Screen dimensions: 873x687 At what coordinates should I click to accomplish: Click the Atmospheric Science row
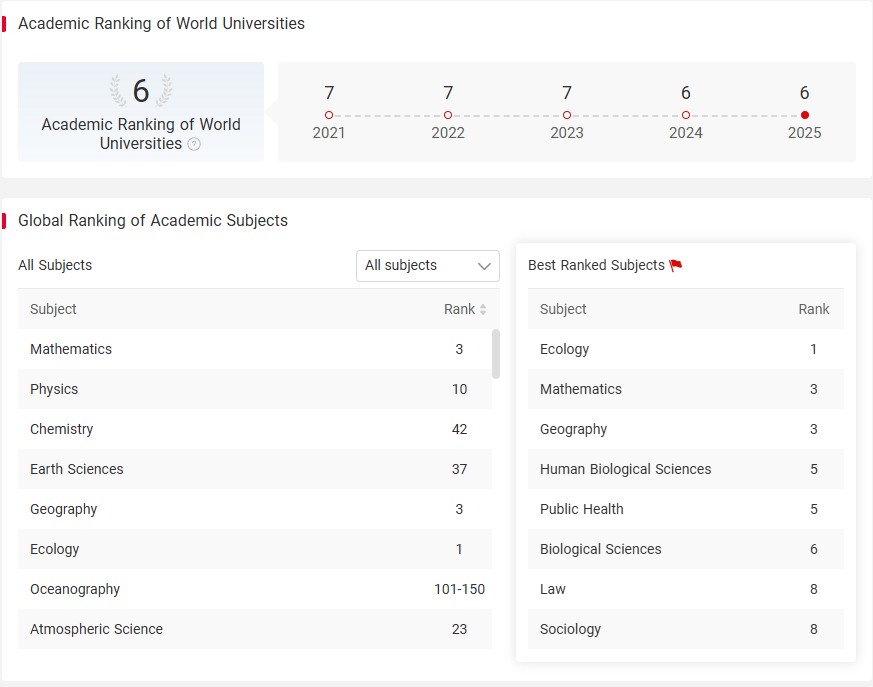coord(255,629)
